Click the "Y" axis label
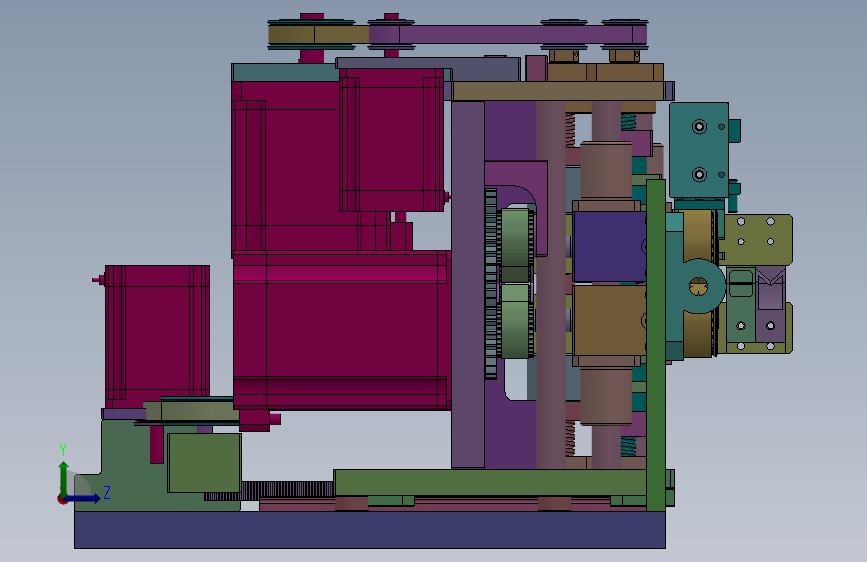 63,450
